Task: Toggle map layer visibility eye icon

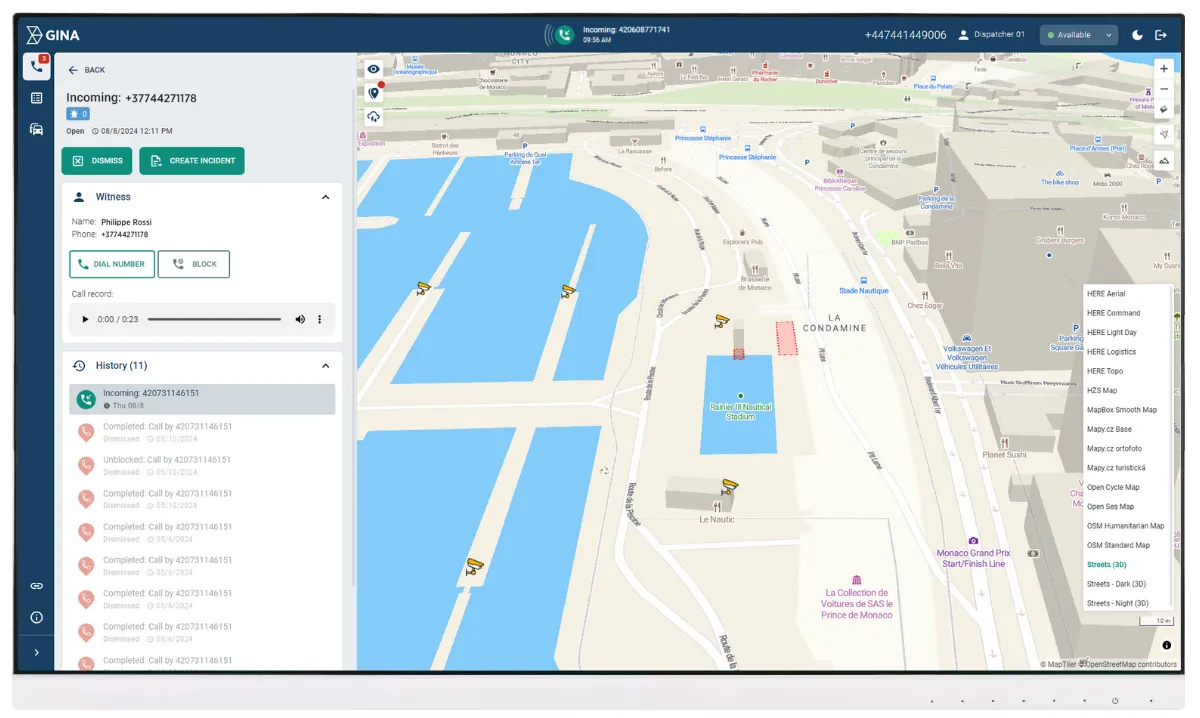Action: point(374,69)
